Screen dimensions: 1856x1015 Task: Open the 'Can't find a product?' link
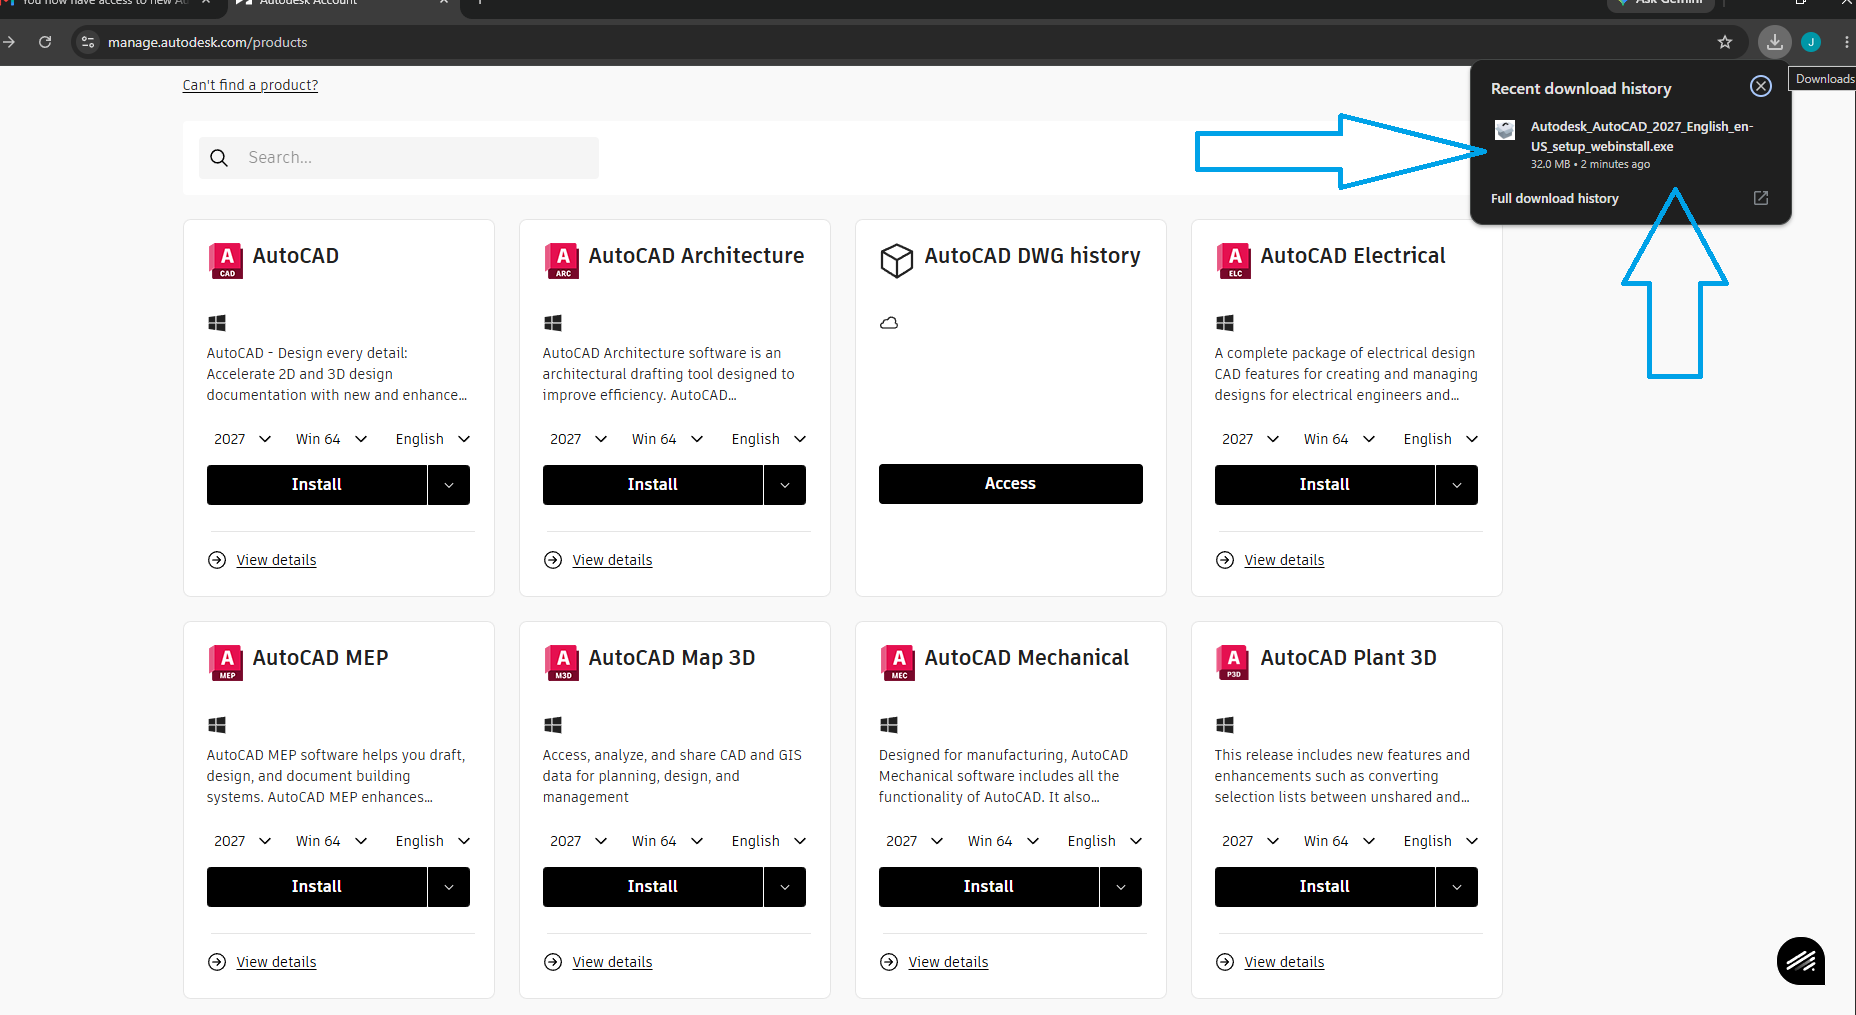[x=250, y=85]
